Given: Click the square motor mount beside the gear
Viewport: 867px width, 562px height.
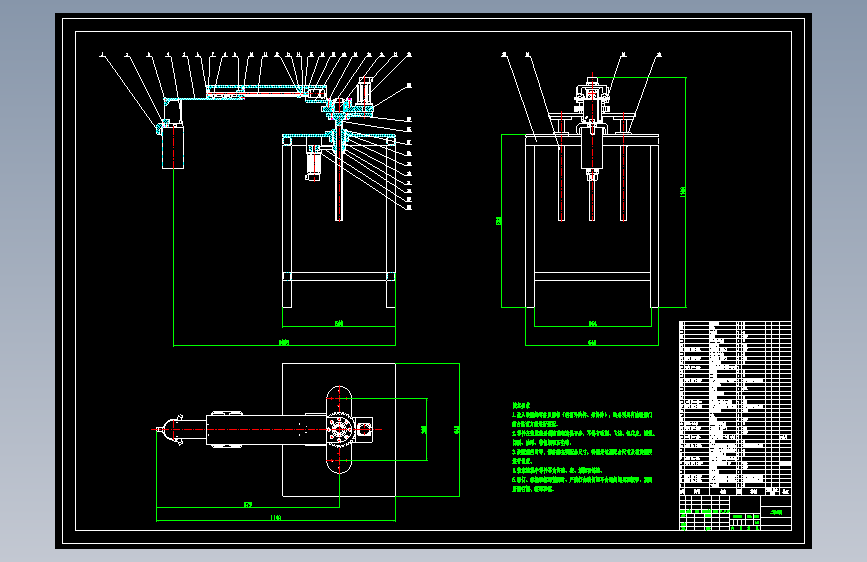Looking at the screenshot, I should tap(363, 429).
